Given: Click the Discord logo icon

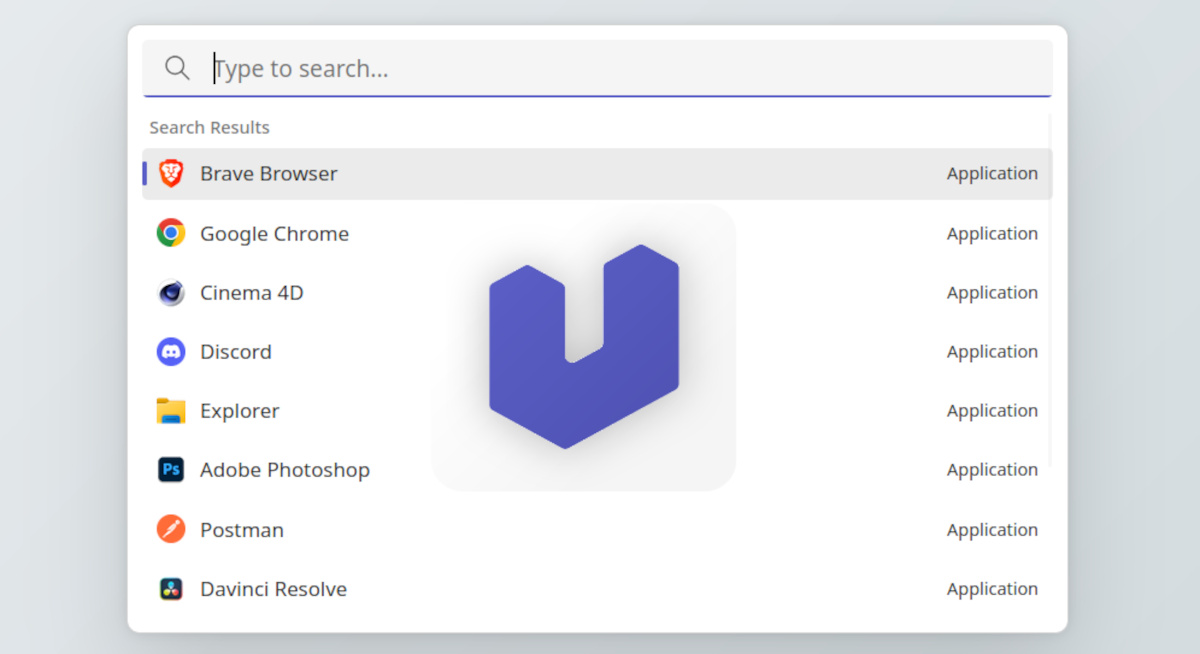Looking at the screenshot, I should [x=171, y=352].
